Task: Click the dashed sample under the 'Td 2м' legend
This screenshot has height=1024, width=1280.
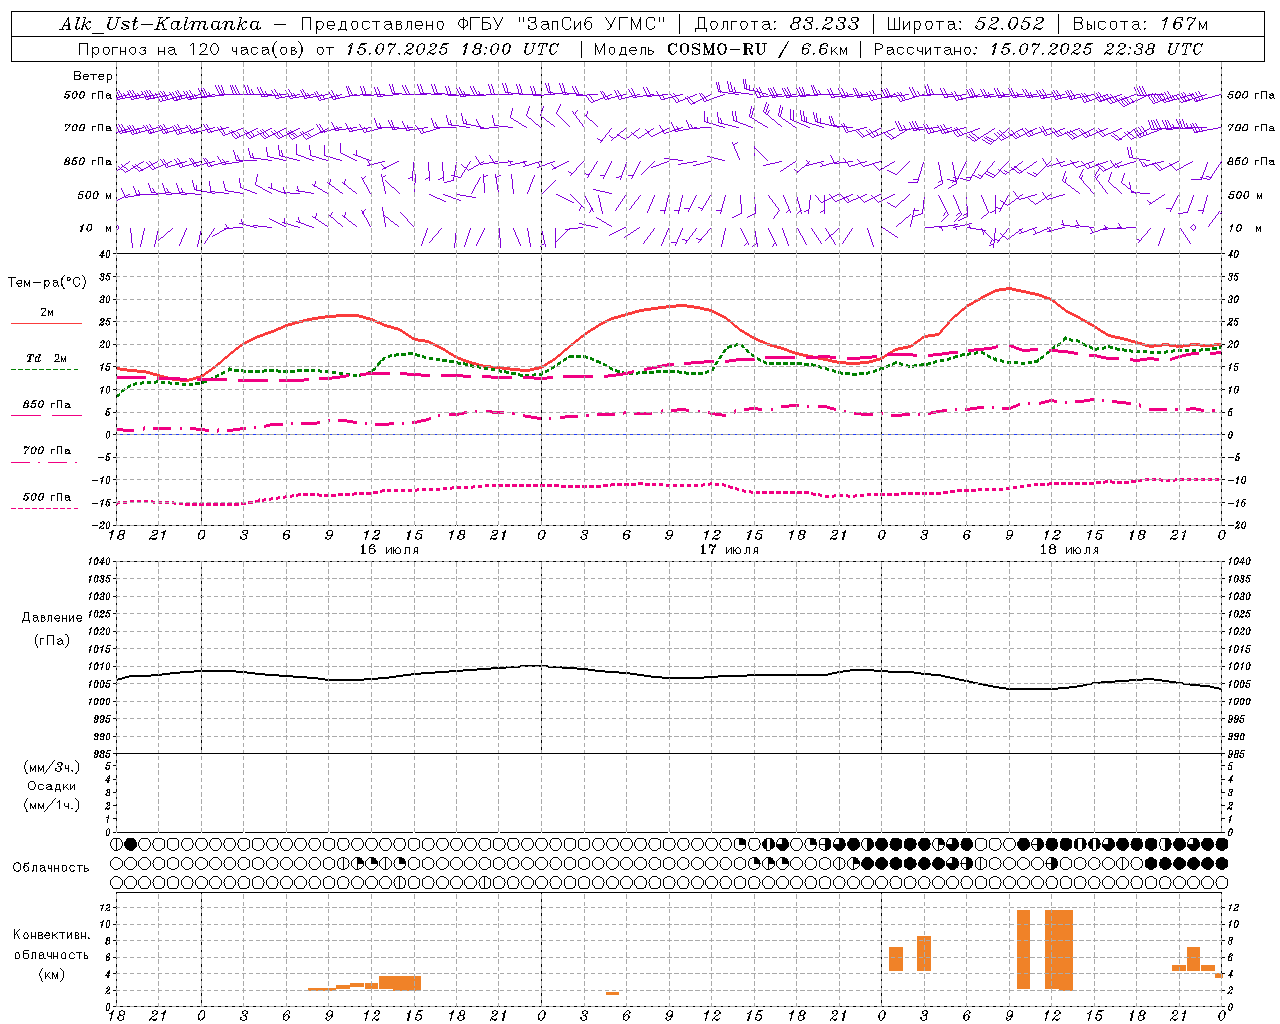Action: (44, 369)
